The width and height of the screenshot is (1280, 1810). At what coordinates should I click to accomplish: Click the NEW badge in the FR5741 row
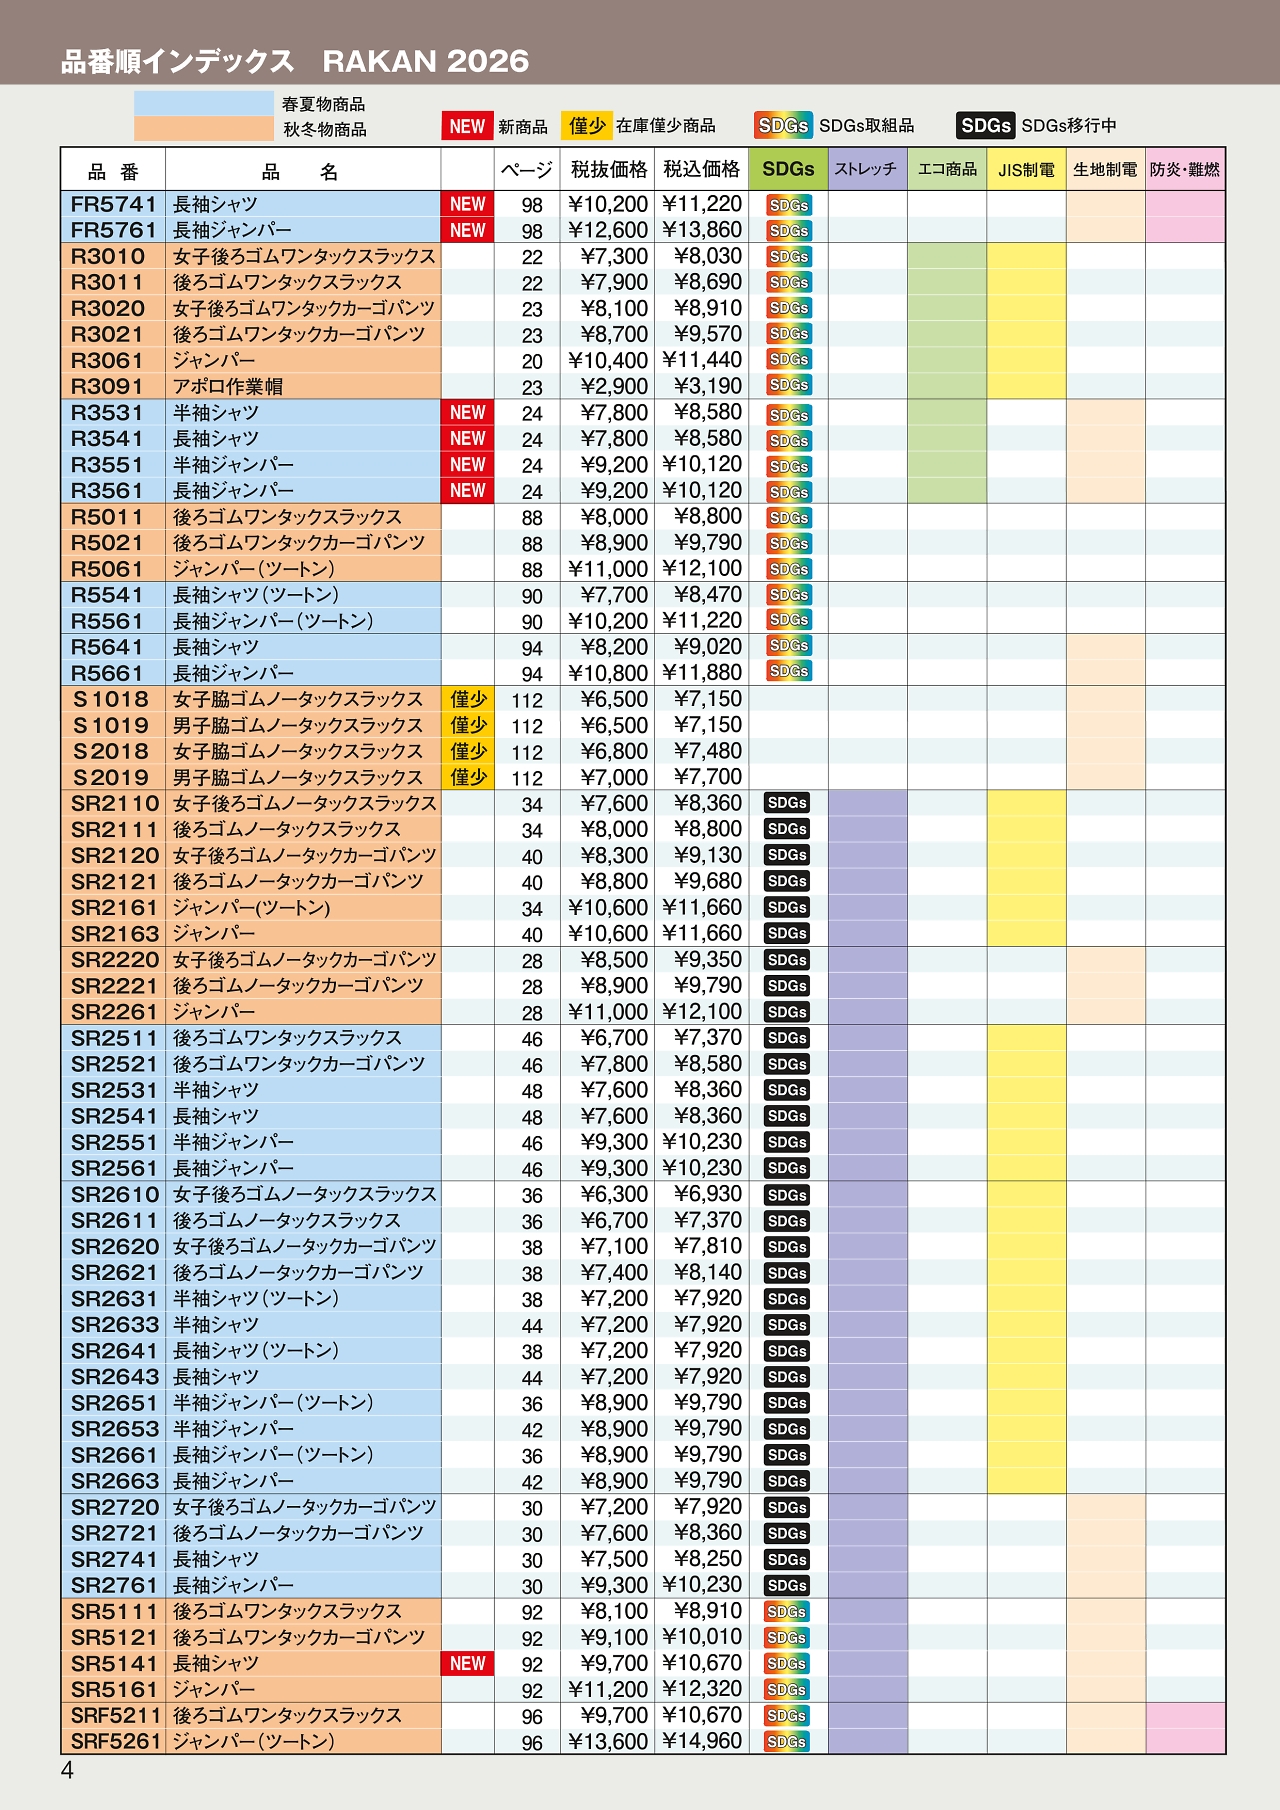[467, 204]
